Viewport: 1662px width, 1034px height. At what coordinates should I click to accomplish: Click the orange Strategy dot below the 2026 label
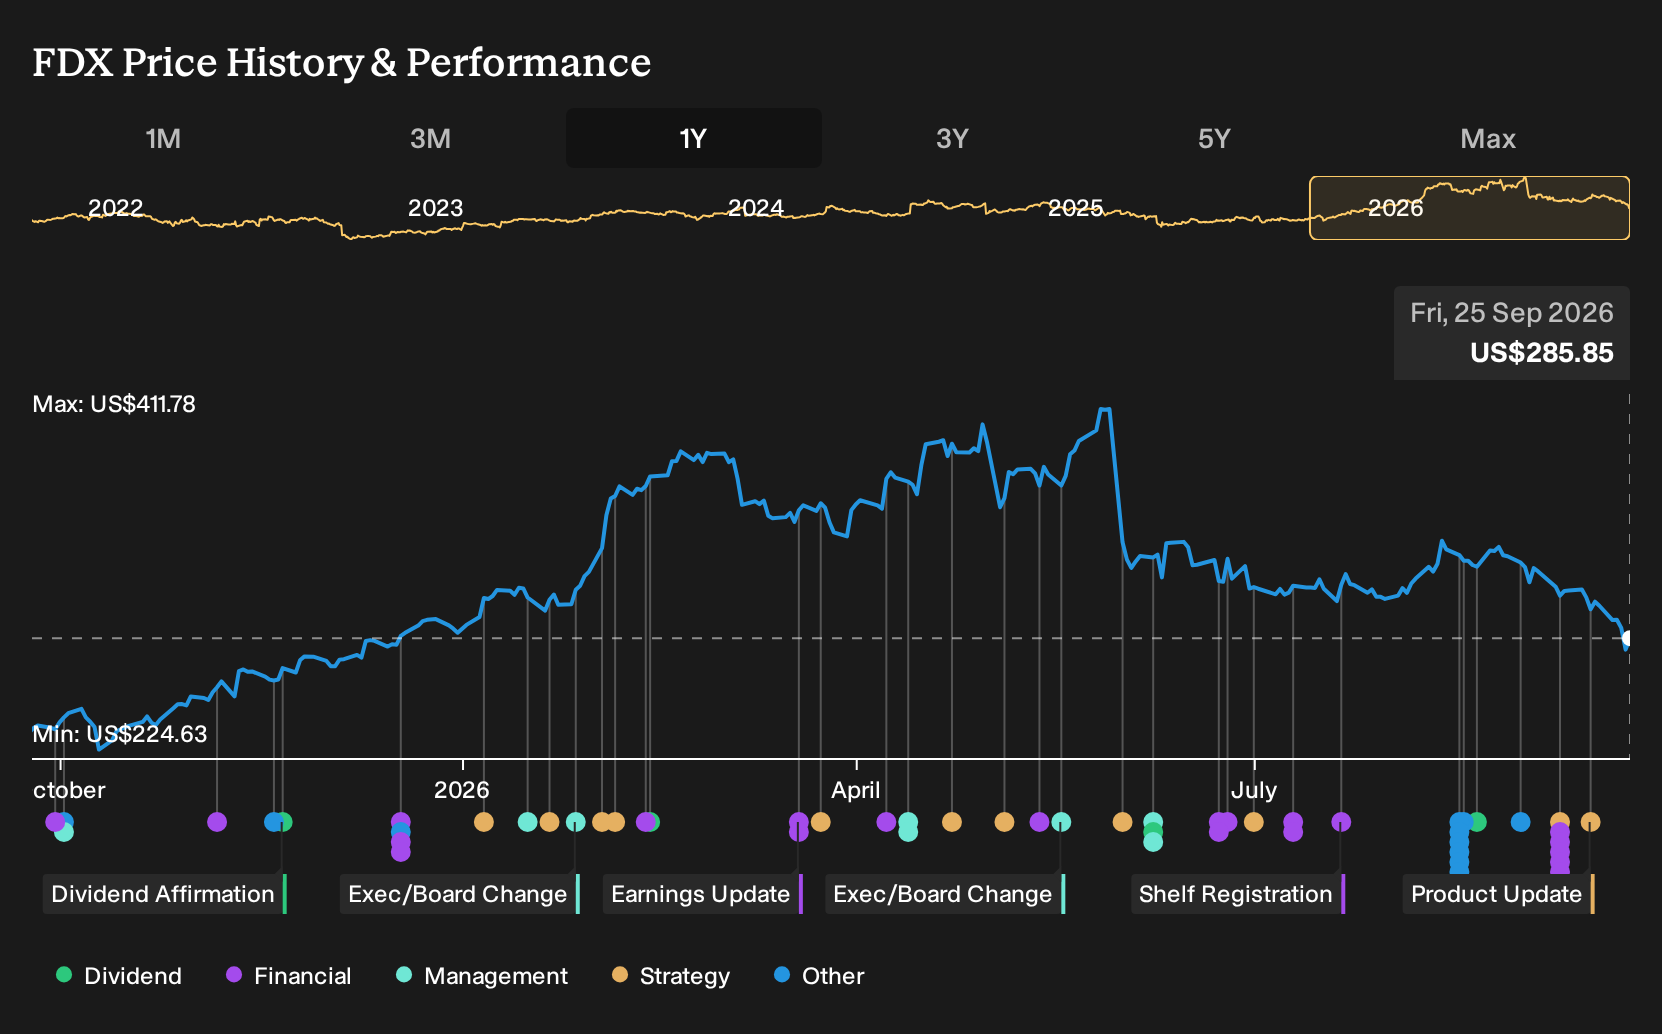(x=484, y=822)
